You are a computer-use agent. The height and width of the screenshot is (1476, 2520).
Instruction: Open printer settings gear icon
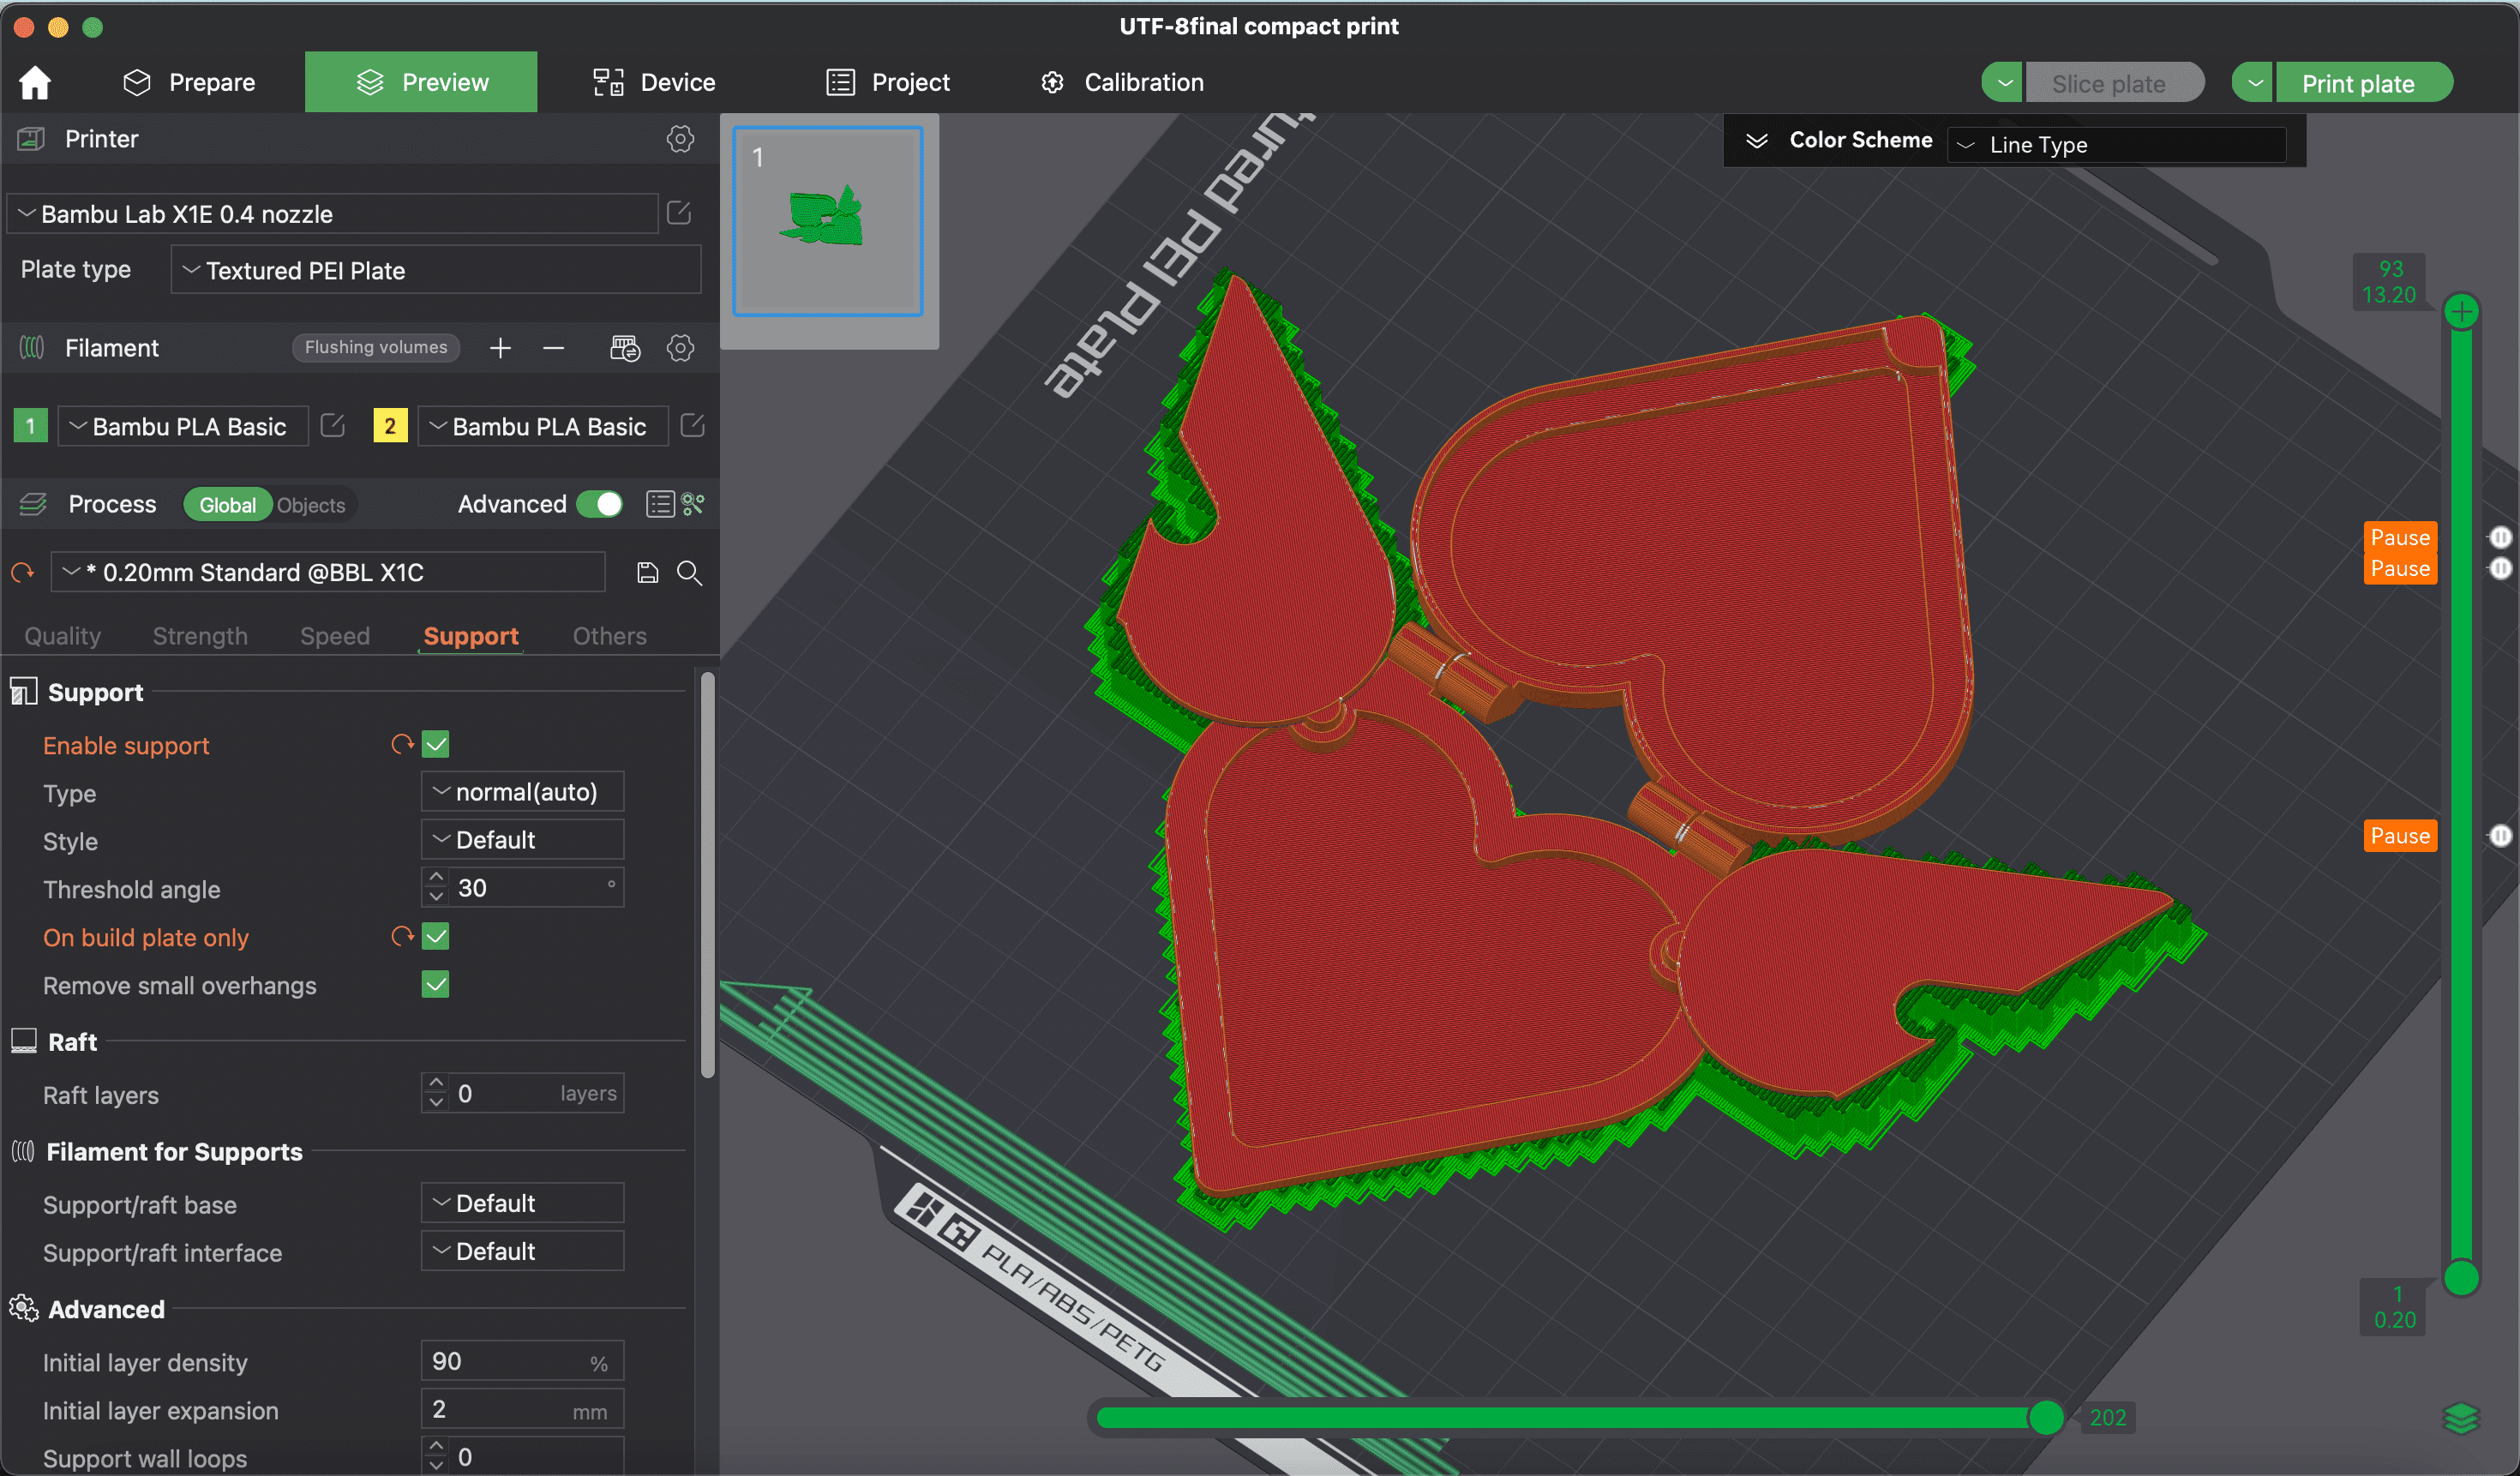680,139
